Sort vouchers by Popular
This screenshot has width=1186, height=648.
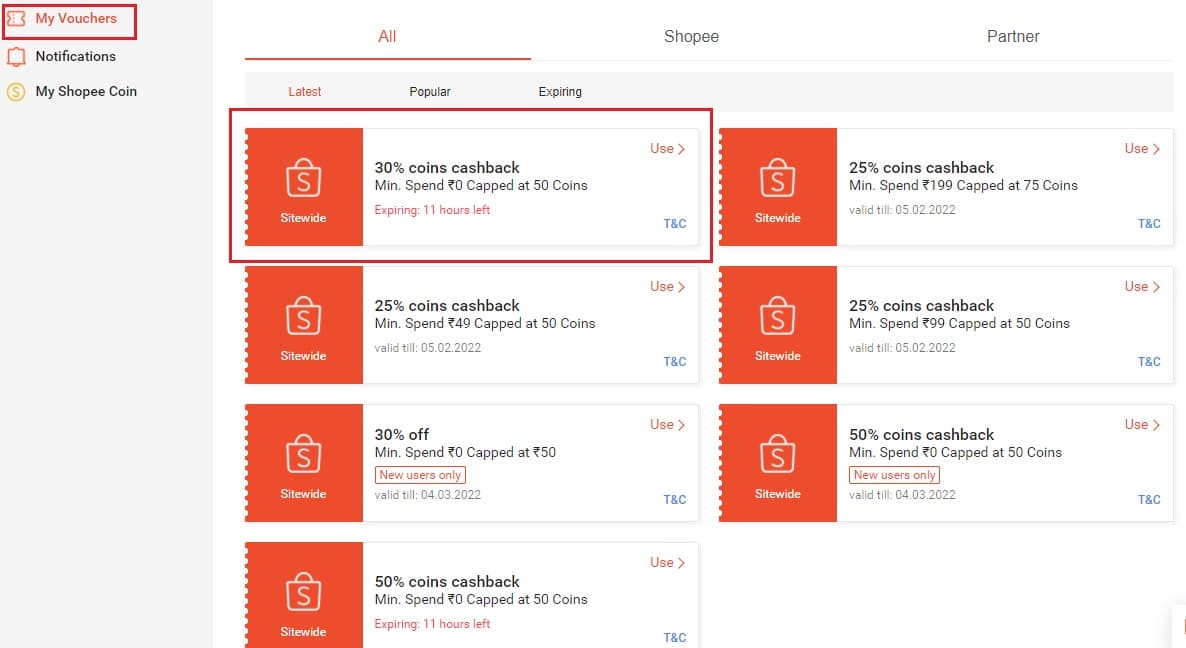tap(430, 91)
